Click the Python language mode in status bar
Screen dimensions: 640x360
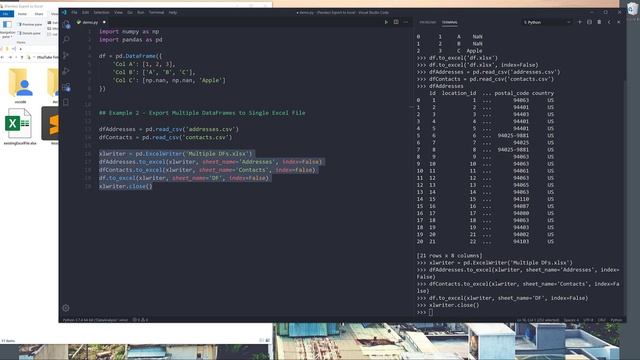click(616, 320)
